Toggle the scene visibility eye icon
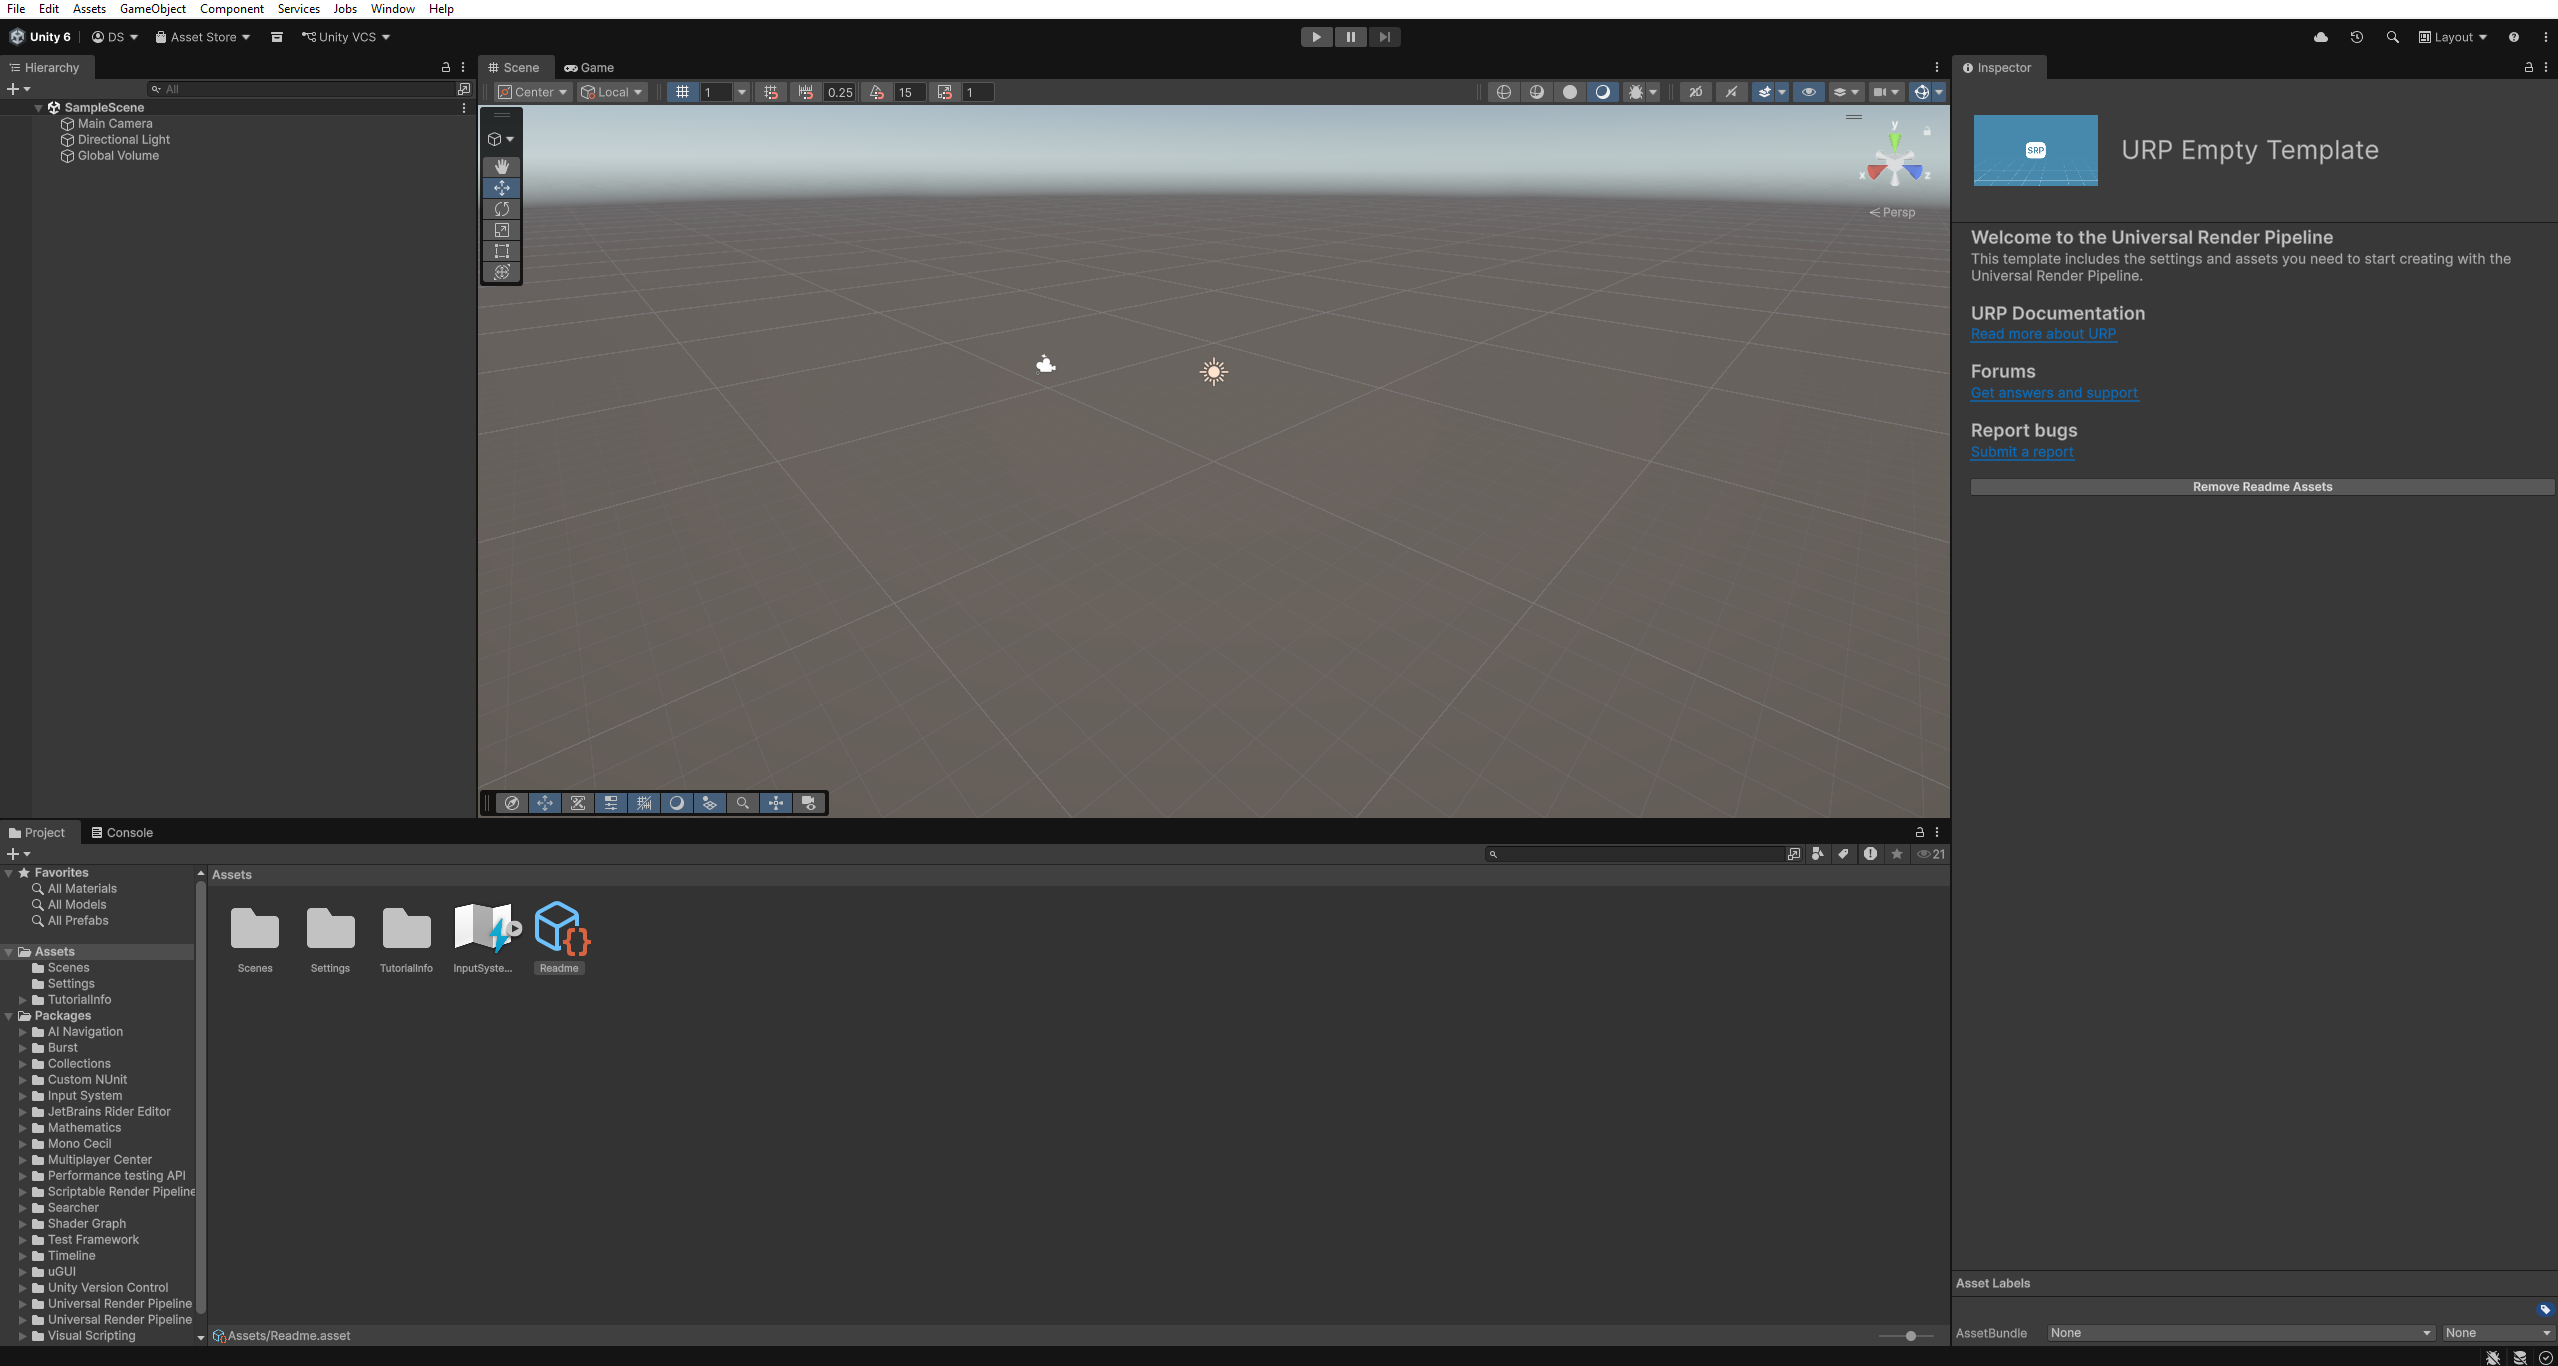This screenshot has width=2558, height=1366. point(1808,91)
